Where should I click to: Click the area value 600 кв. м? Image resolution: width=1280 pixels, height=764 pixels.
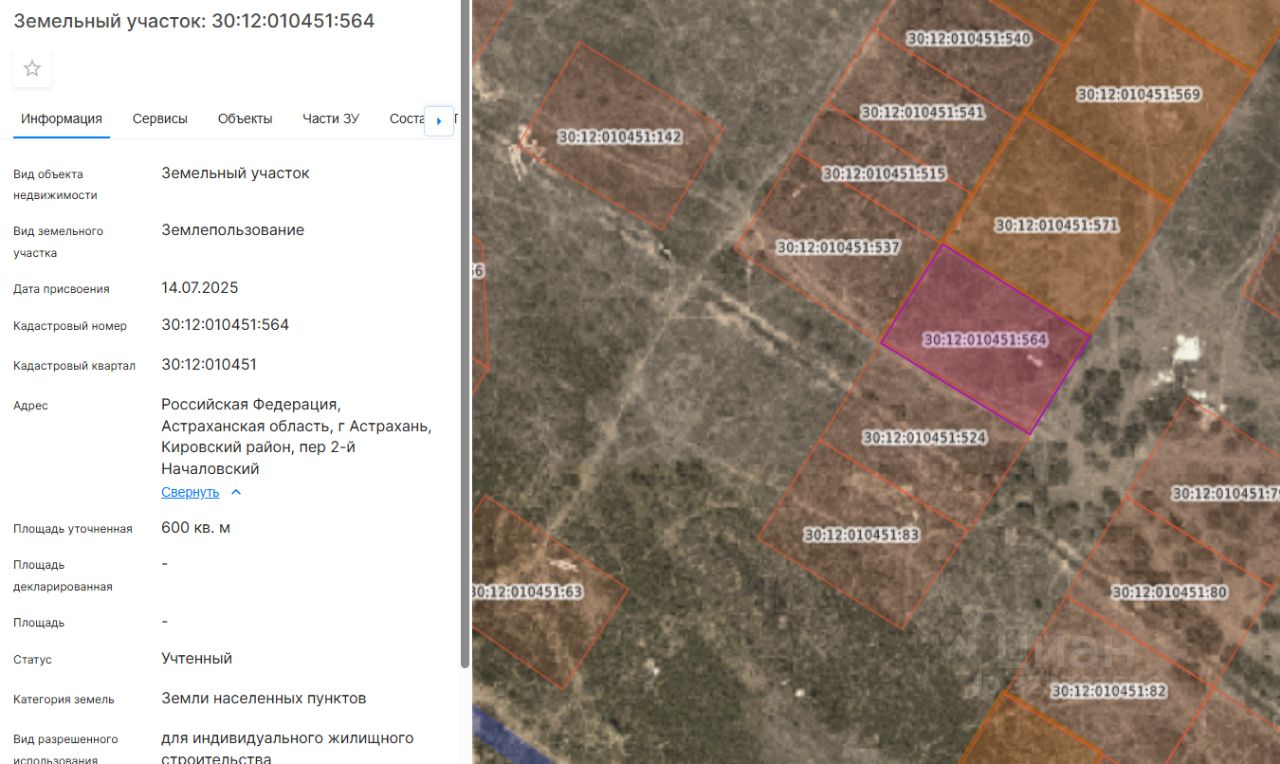pyautogui.click(x=196, y=527)
